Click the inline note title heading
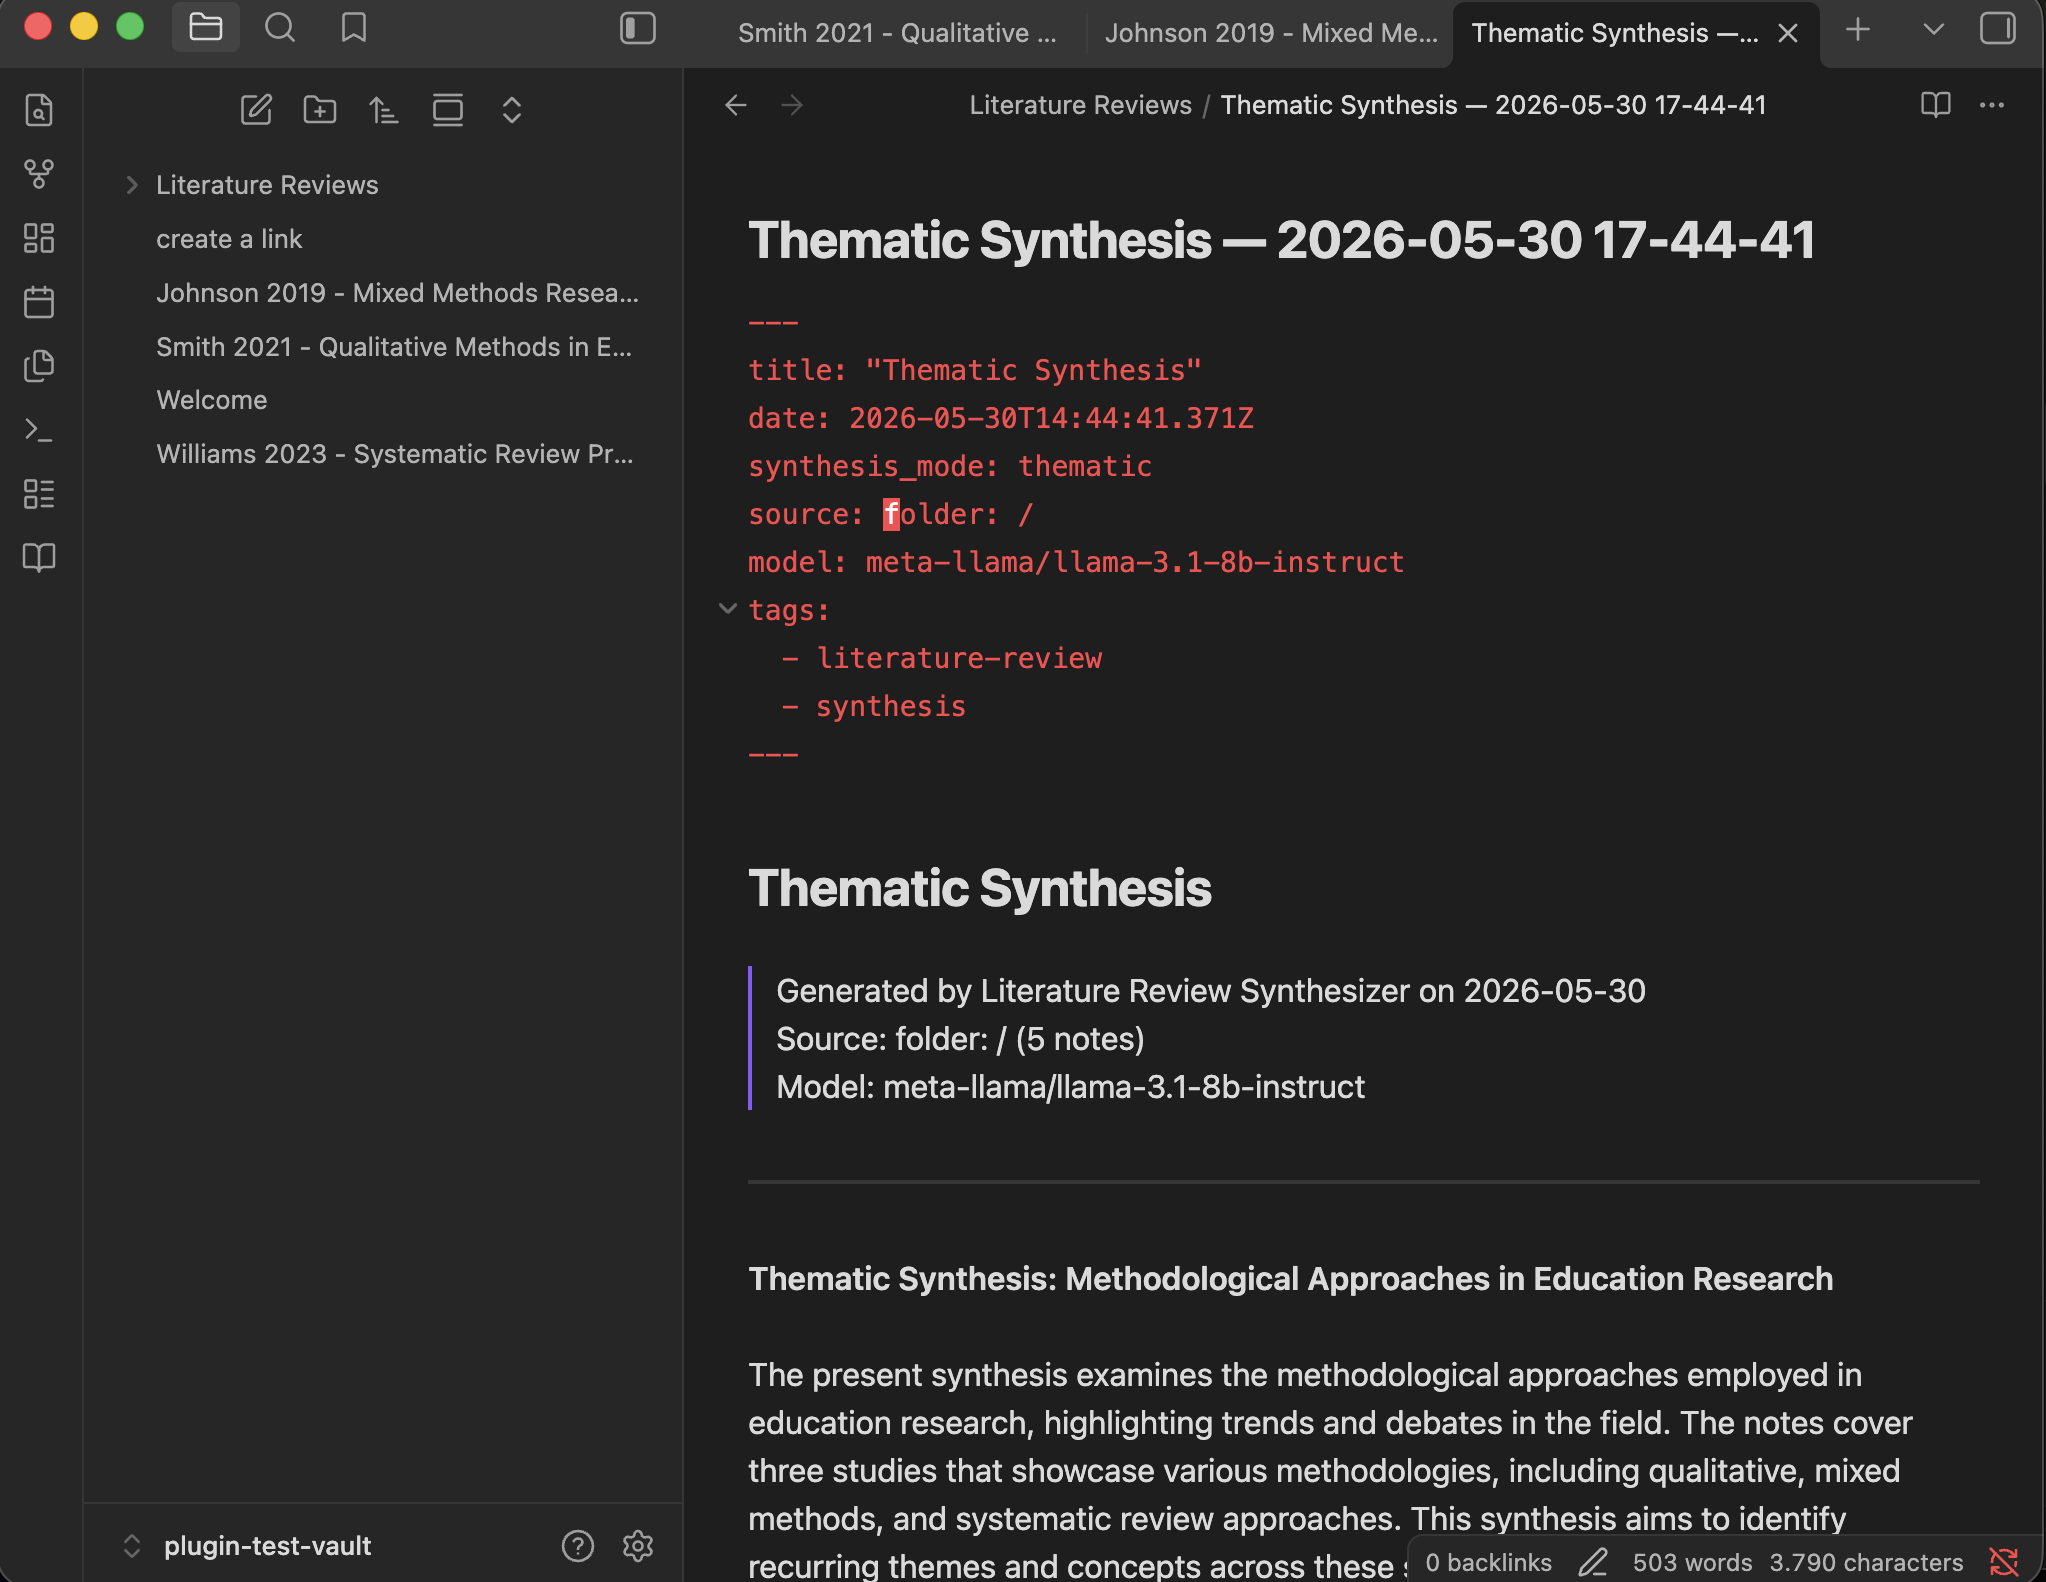2046x1582 pixels. pos(1281,240)
